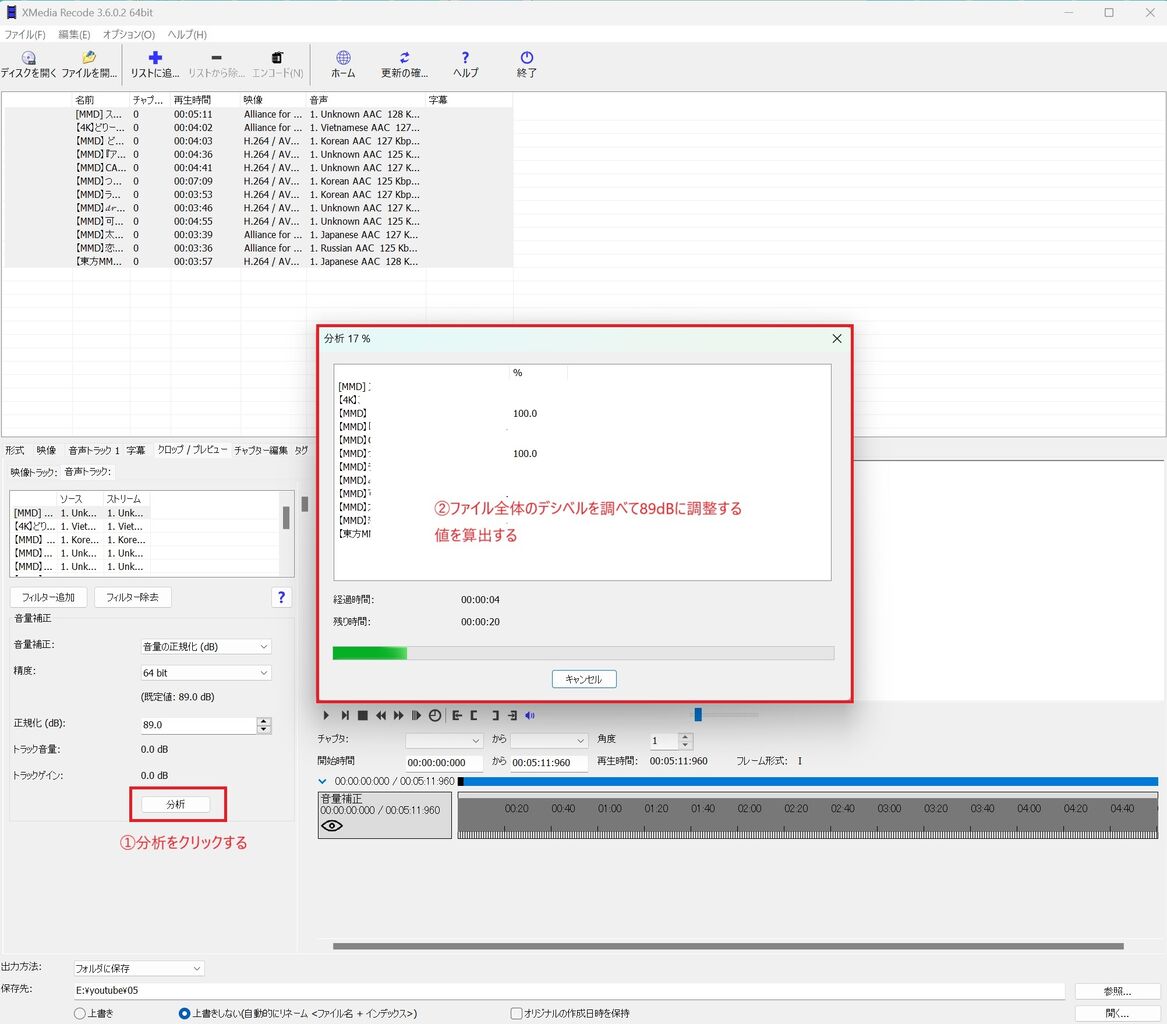Open the 出力方法 フォルダに保存 dropdown
Image resolution: width=1167 pixels, height=1024 pixels.
click(138, 968)
